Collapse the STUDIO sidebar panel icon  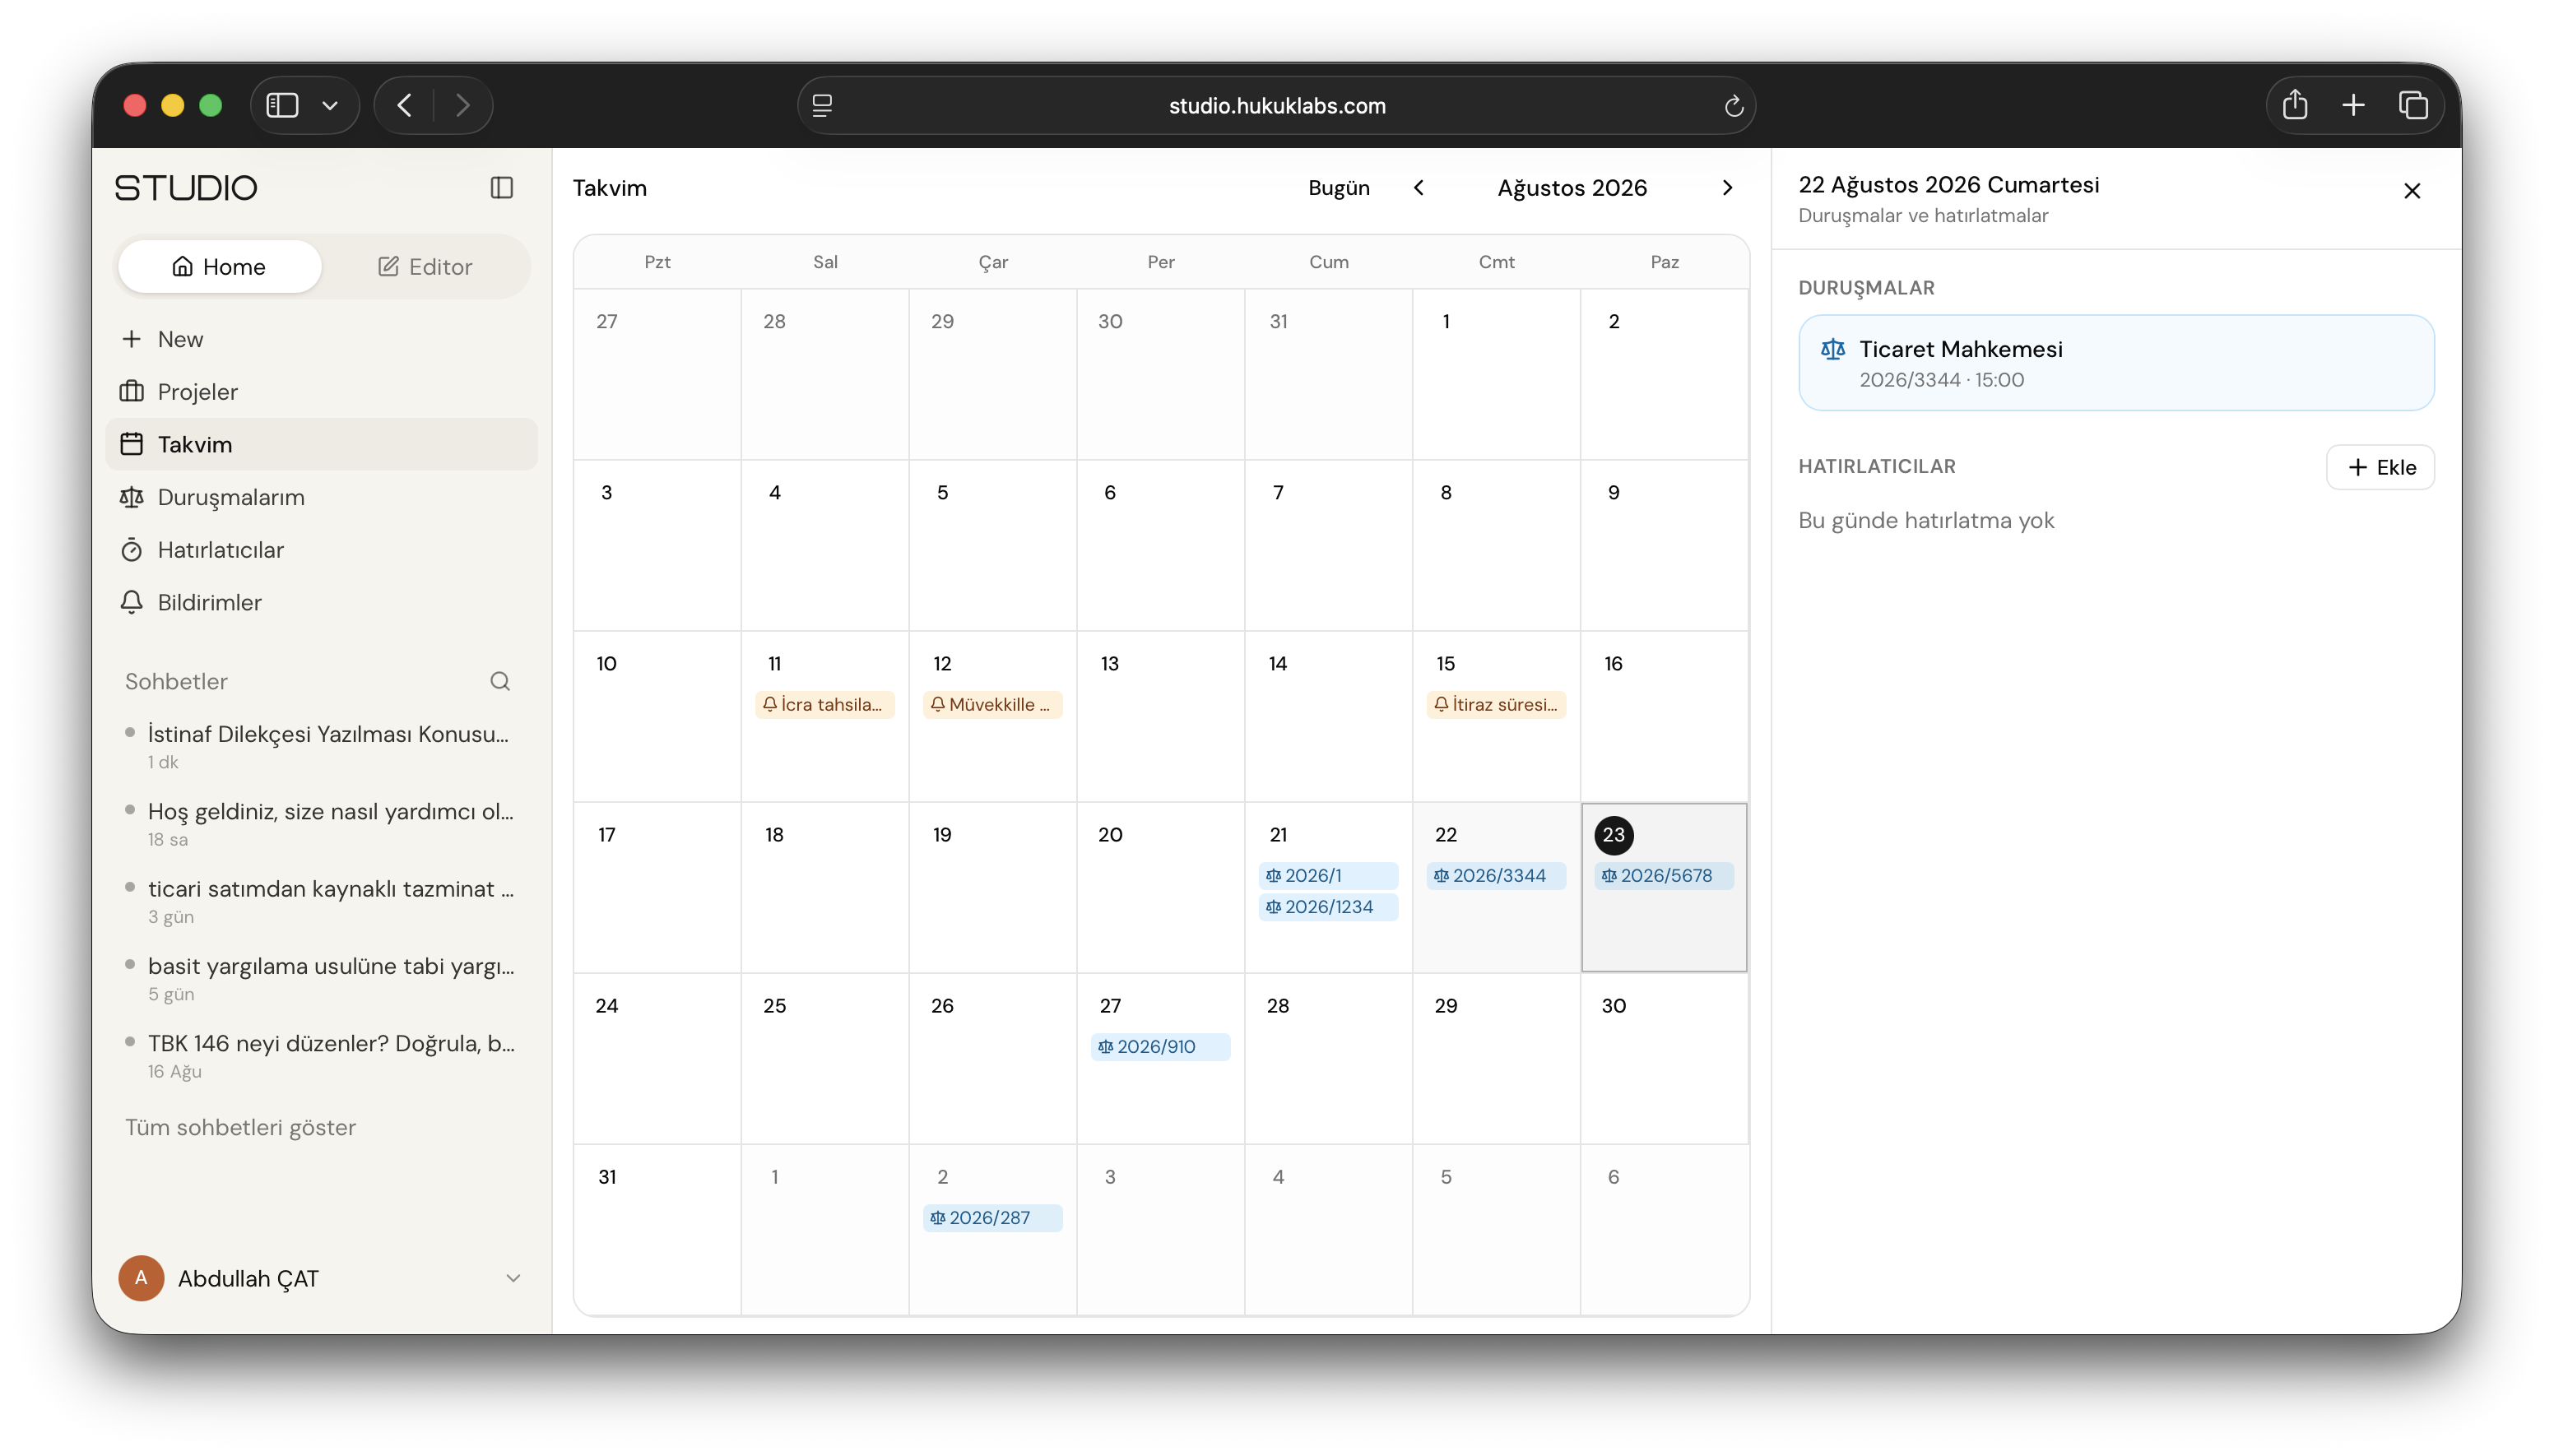(x=502, y=188)
